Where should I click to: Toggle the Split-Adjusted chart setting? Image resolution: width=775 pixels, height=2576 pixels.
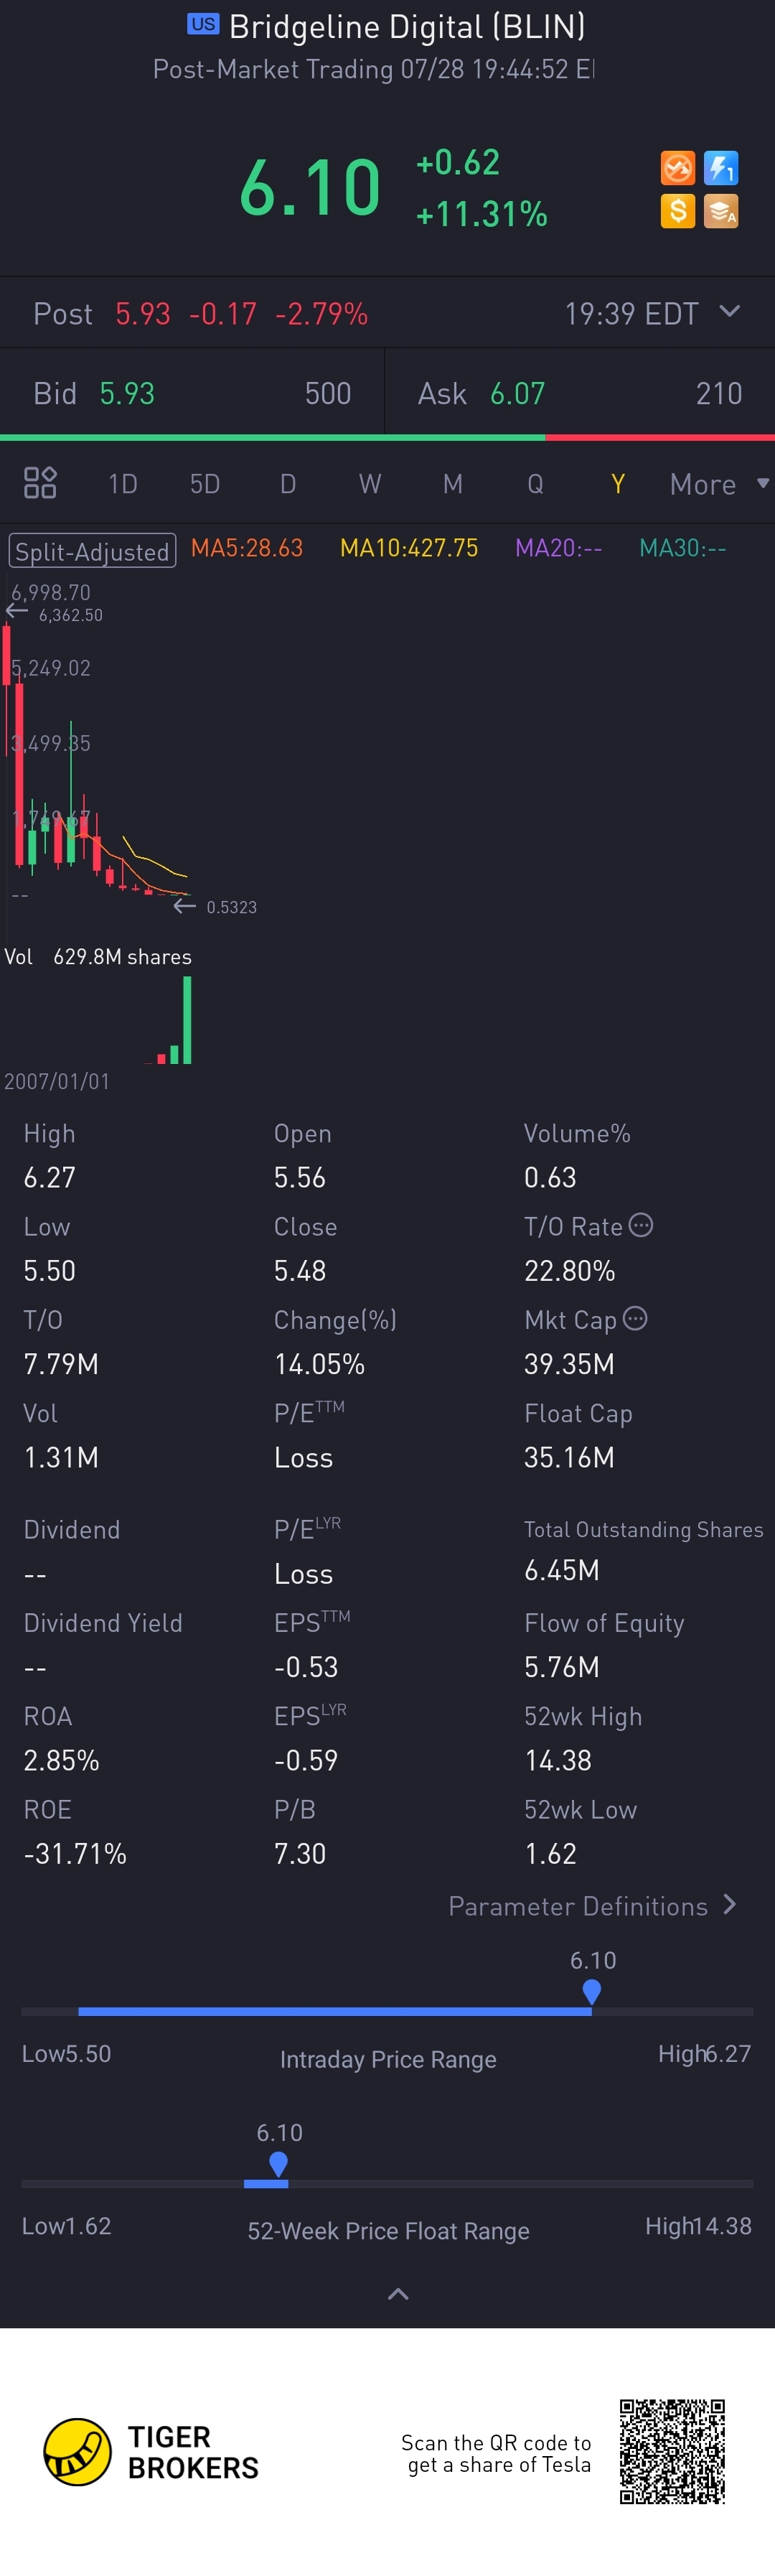[92, 551]
